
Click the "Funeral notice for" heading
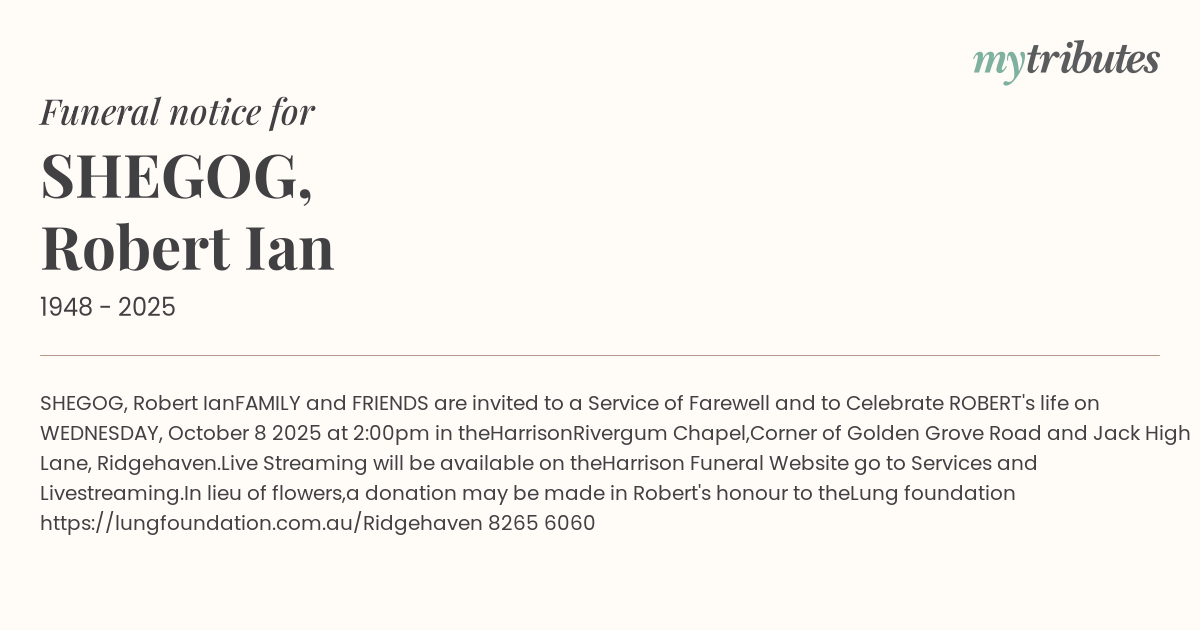point(178,112)
